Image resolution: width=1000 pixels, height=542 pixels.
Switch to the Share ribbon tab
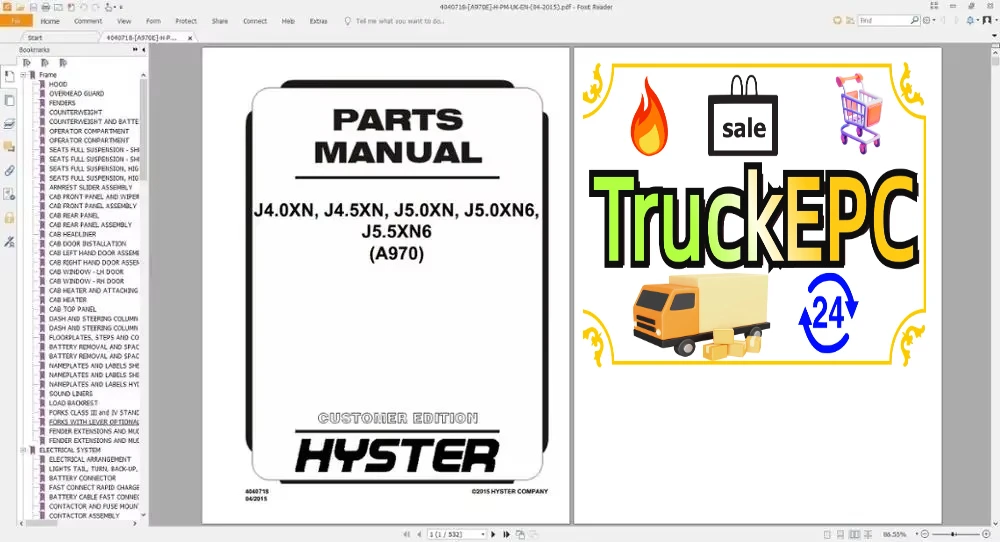tap(220, 21)
